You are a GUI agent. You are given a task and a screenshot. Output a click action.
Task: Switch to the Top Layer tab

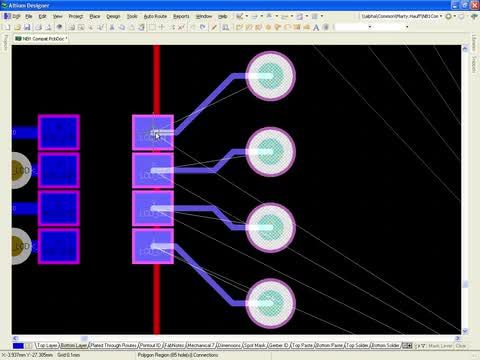click(47, 346)
